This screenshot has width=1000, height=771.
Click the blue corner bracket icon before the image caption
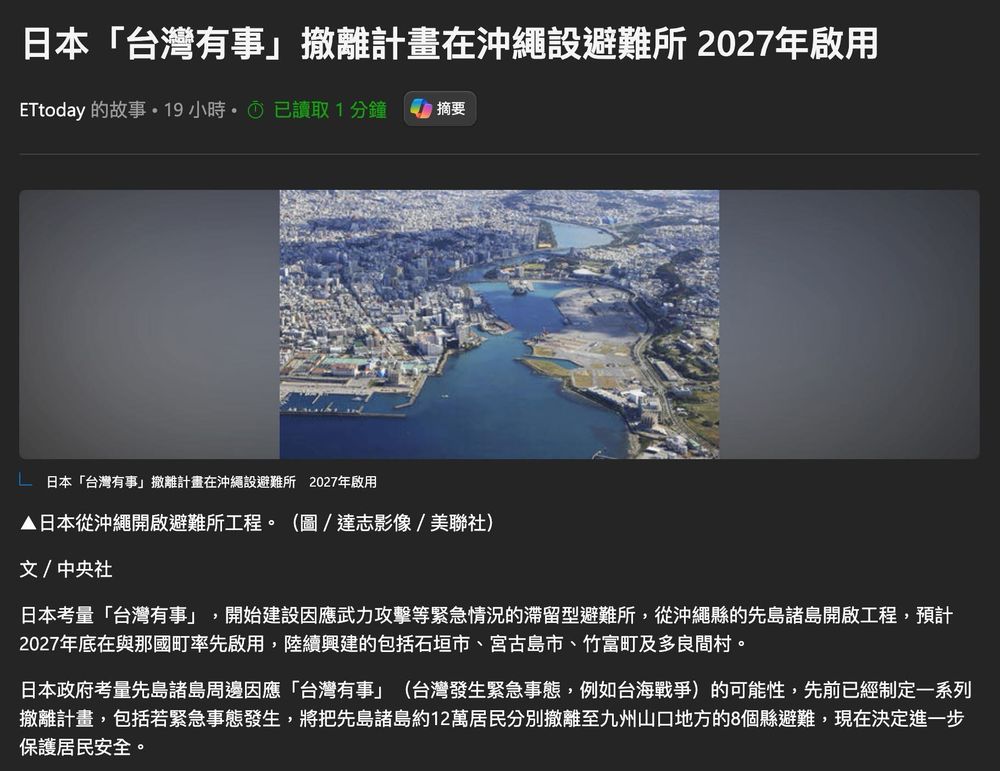[26, 480]
